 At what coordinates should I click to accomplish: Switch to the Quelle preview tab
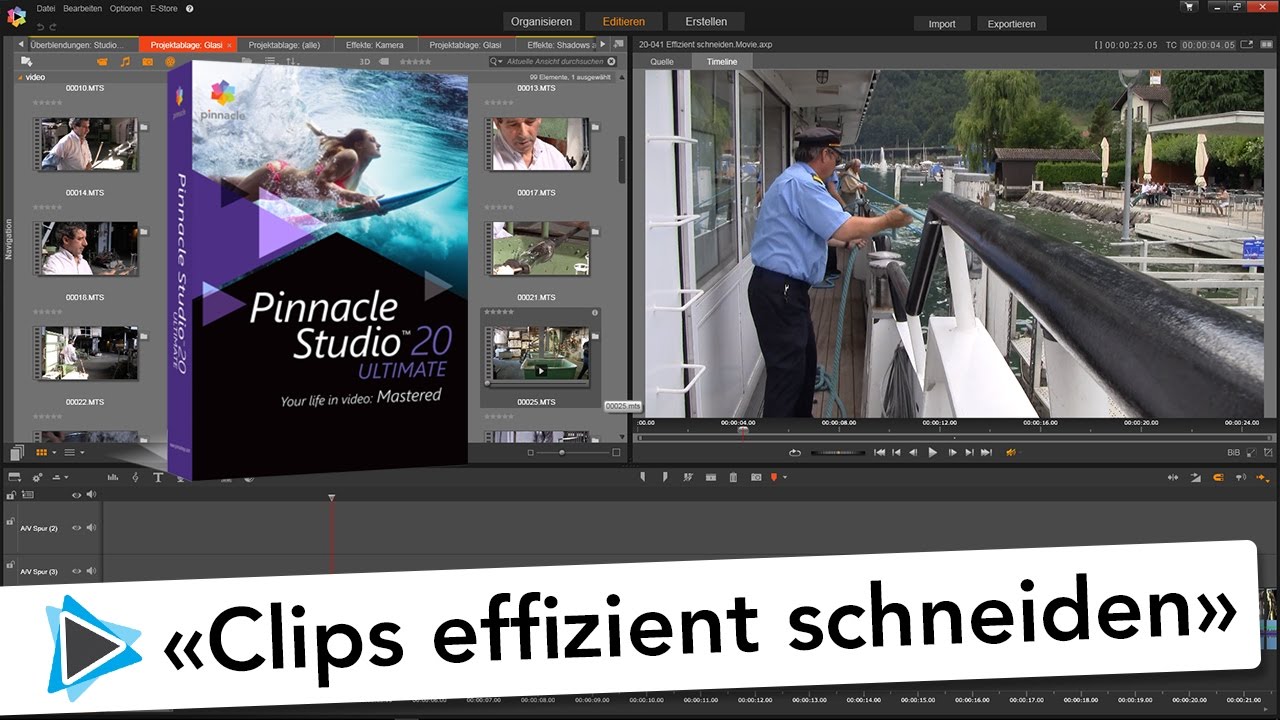tap(662, 62)
